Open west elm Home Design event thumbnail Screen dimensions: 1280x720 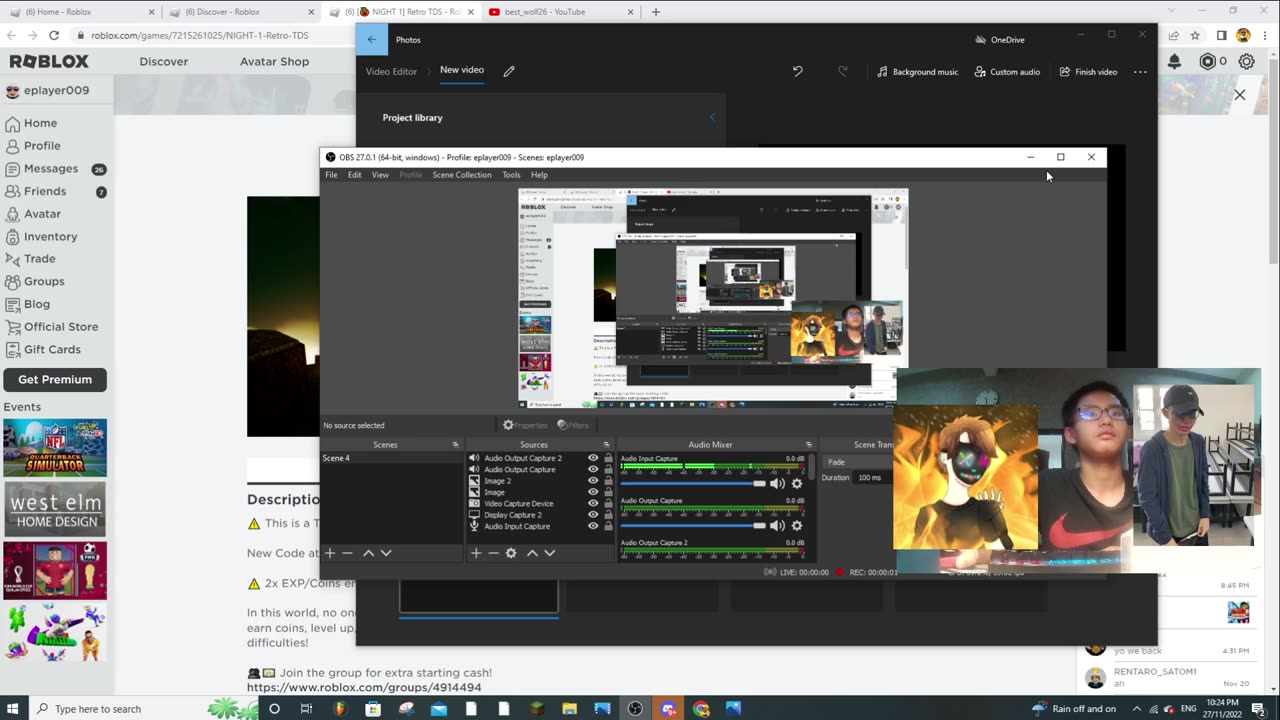click(x=55, y=509)
